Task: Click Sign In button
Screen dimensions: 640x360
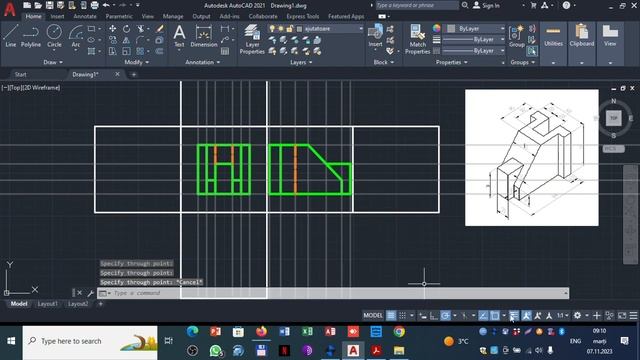Action: click(487, 5)
